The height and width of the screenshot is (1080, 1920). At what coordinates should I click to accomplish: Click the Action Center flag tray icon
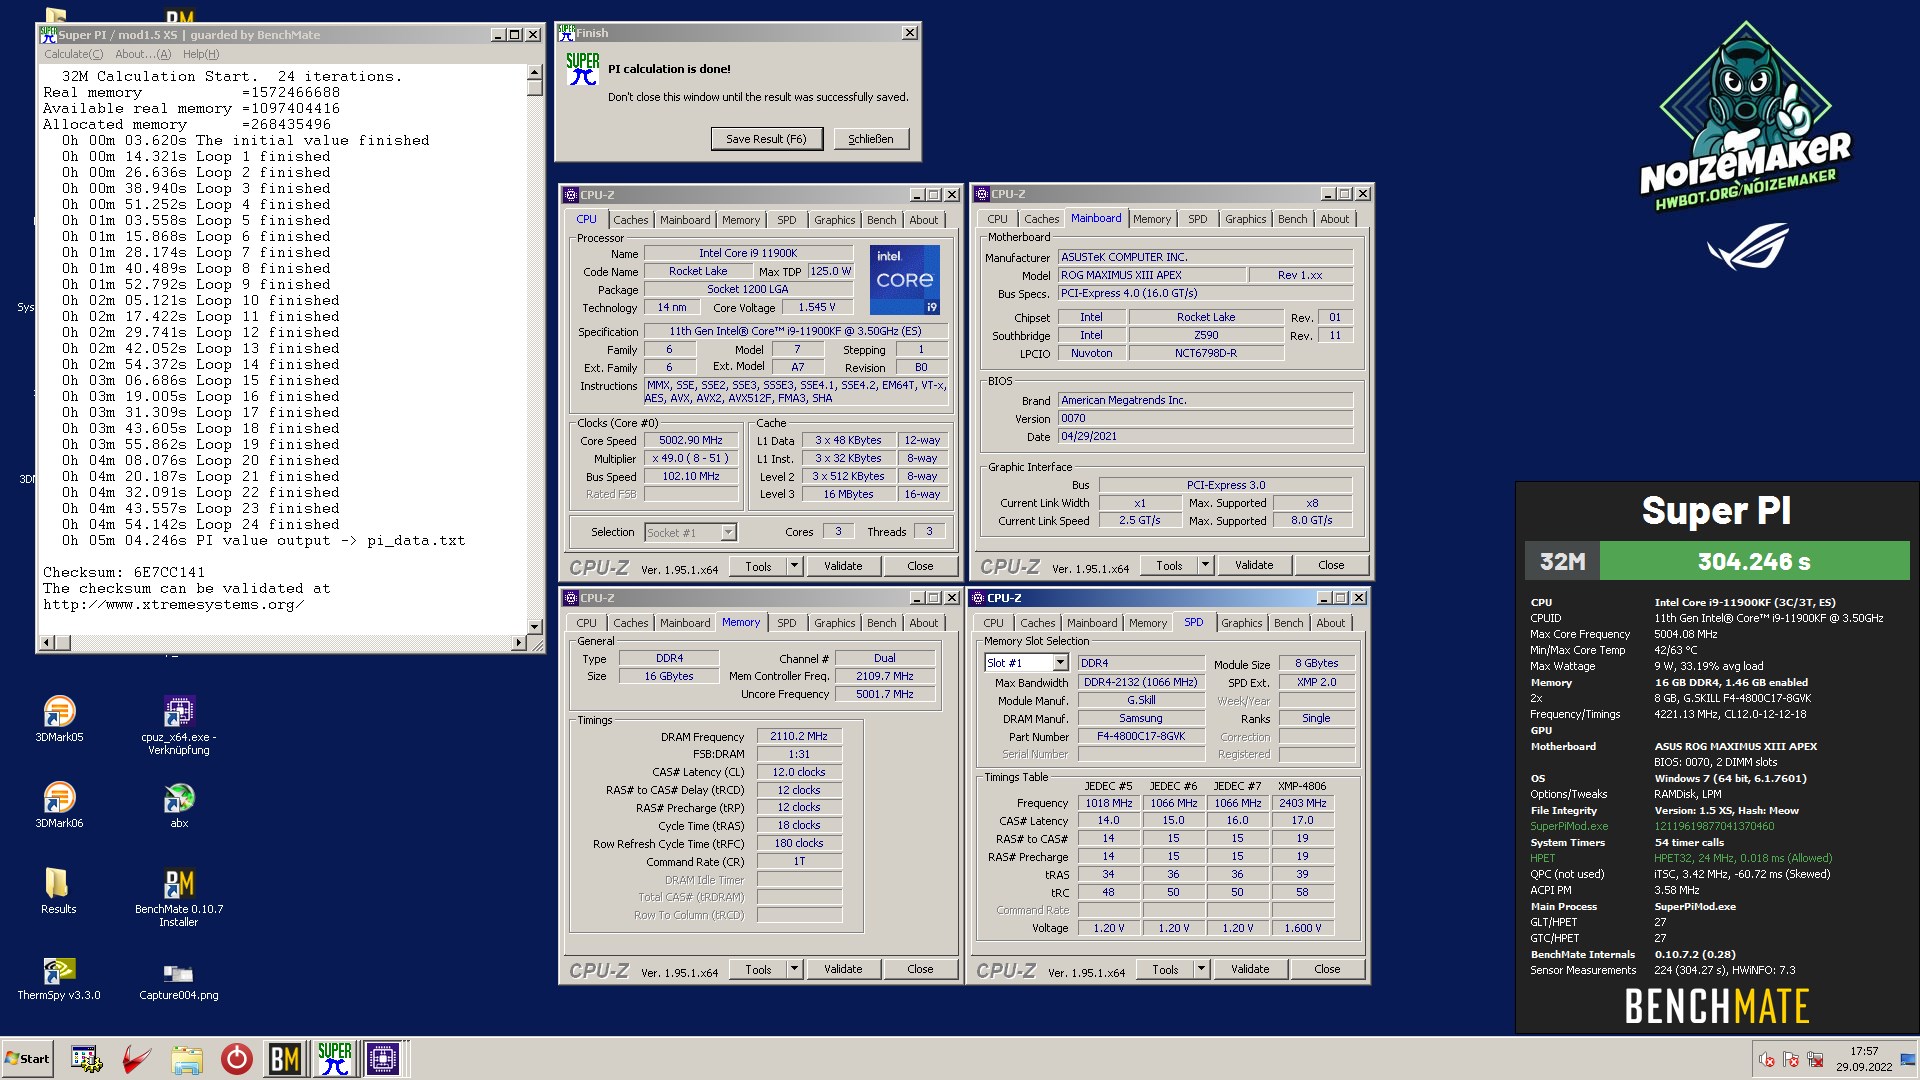pyautogui.click(x=1791, y=1060)
